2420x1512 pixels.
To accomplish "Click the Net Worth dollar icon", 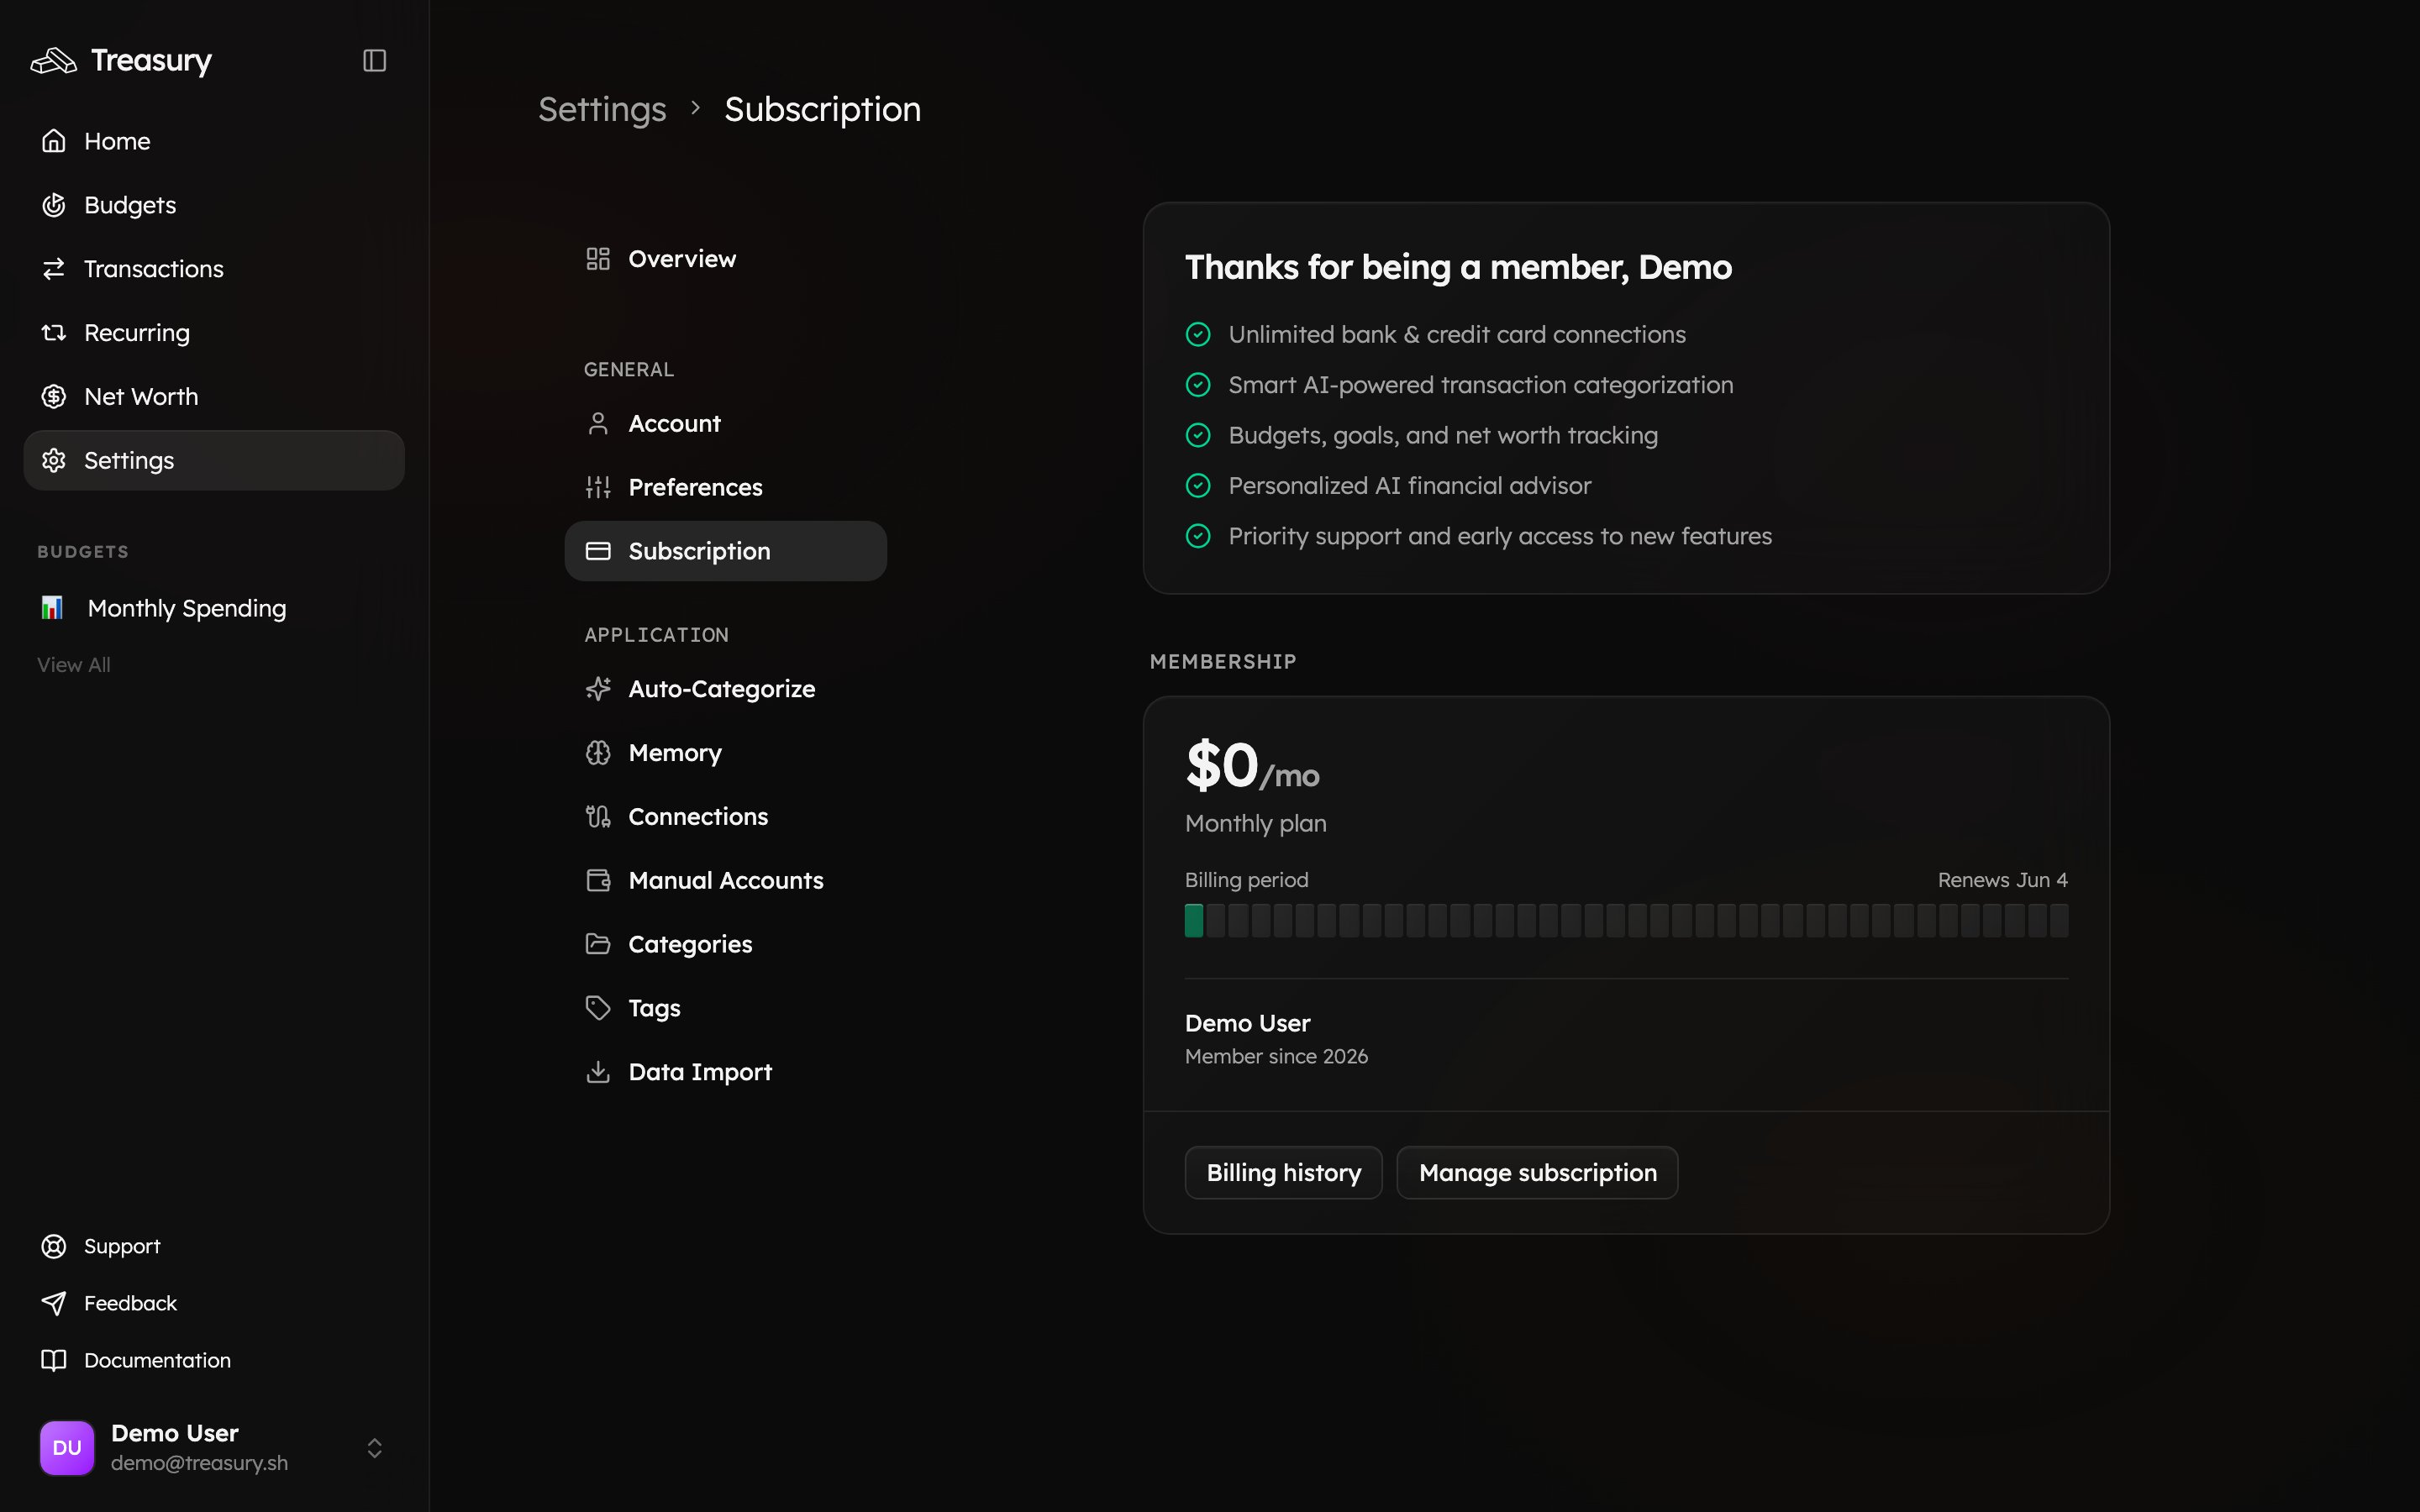I will click(x=54, y=397).
